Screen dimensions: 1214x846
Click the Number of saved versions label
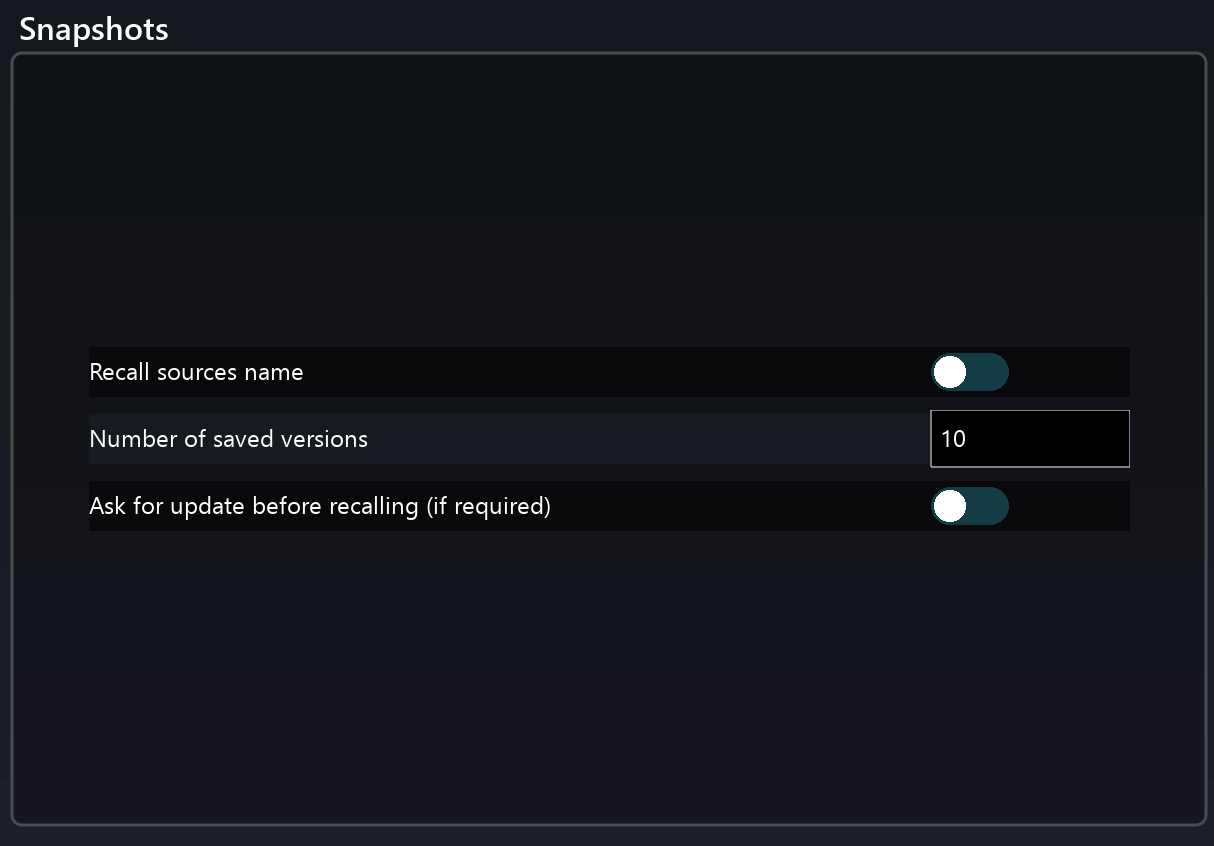click(x=228, y=439)
